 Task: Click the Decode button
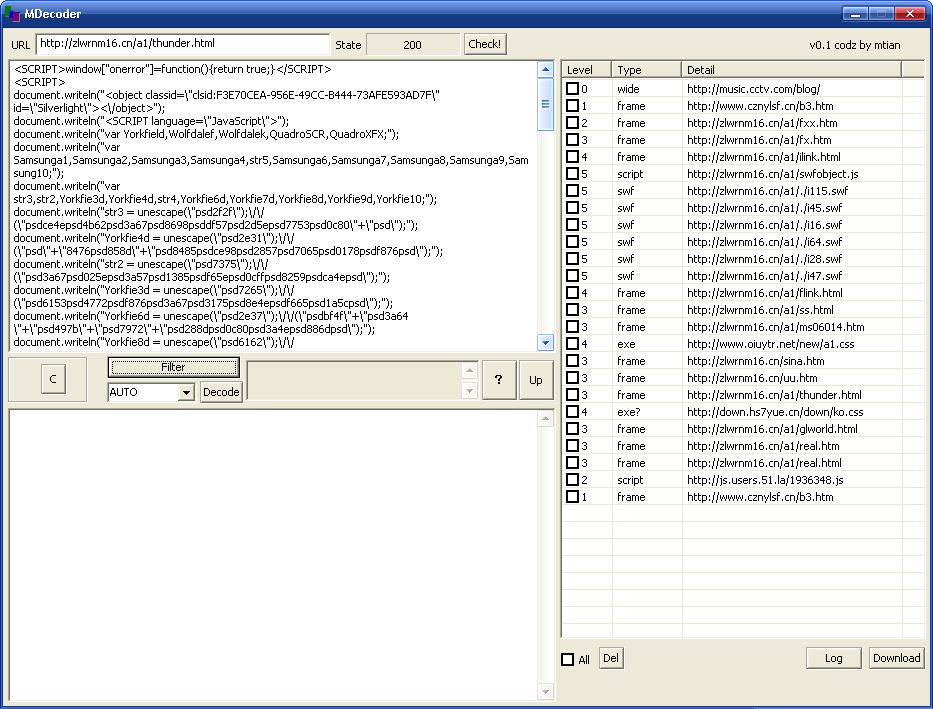point(221,392)
